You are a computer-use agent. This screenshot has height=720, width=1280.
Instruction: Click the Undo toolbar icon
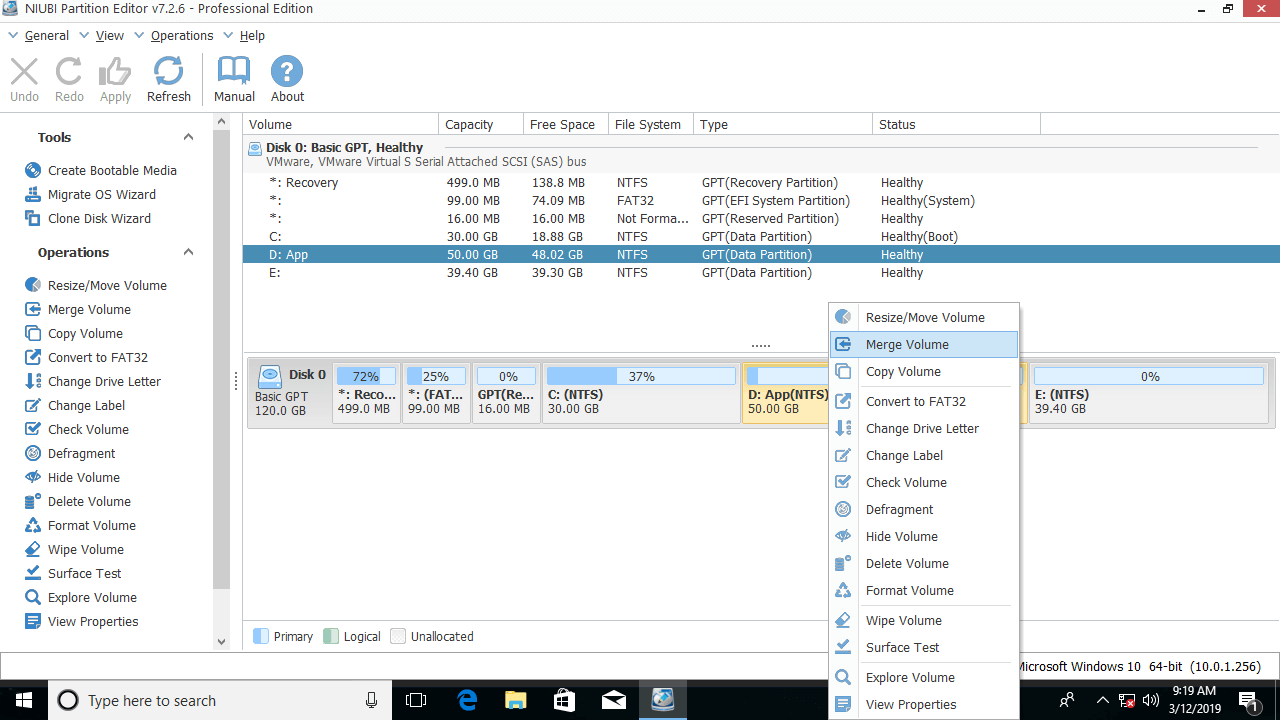point(24,72)
